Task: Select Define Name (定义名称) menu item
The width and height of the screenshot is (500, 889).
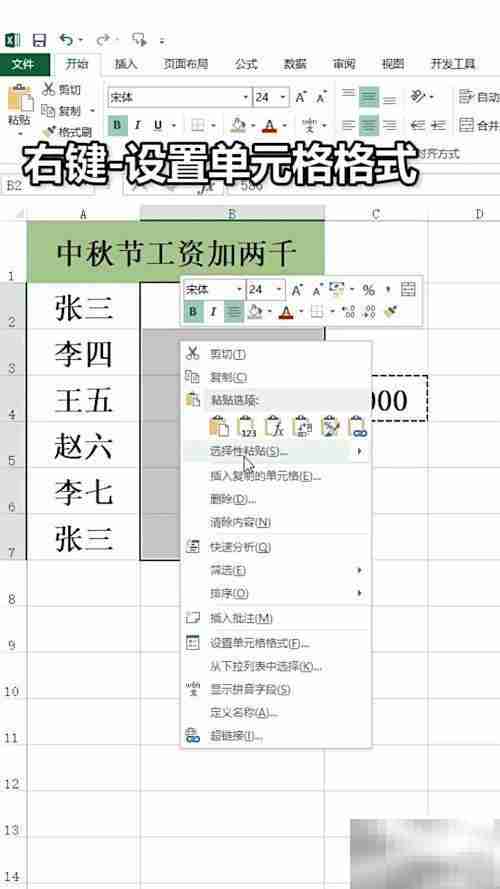Action: (x=276, y=713)
